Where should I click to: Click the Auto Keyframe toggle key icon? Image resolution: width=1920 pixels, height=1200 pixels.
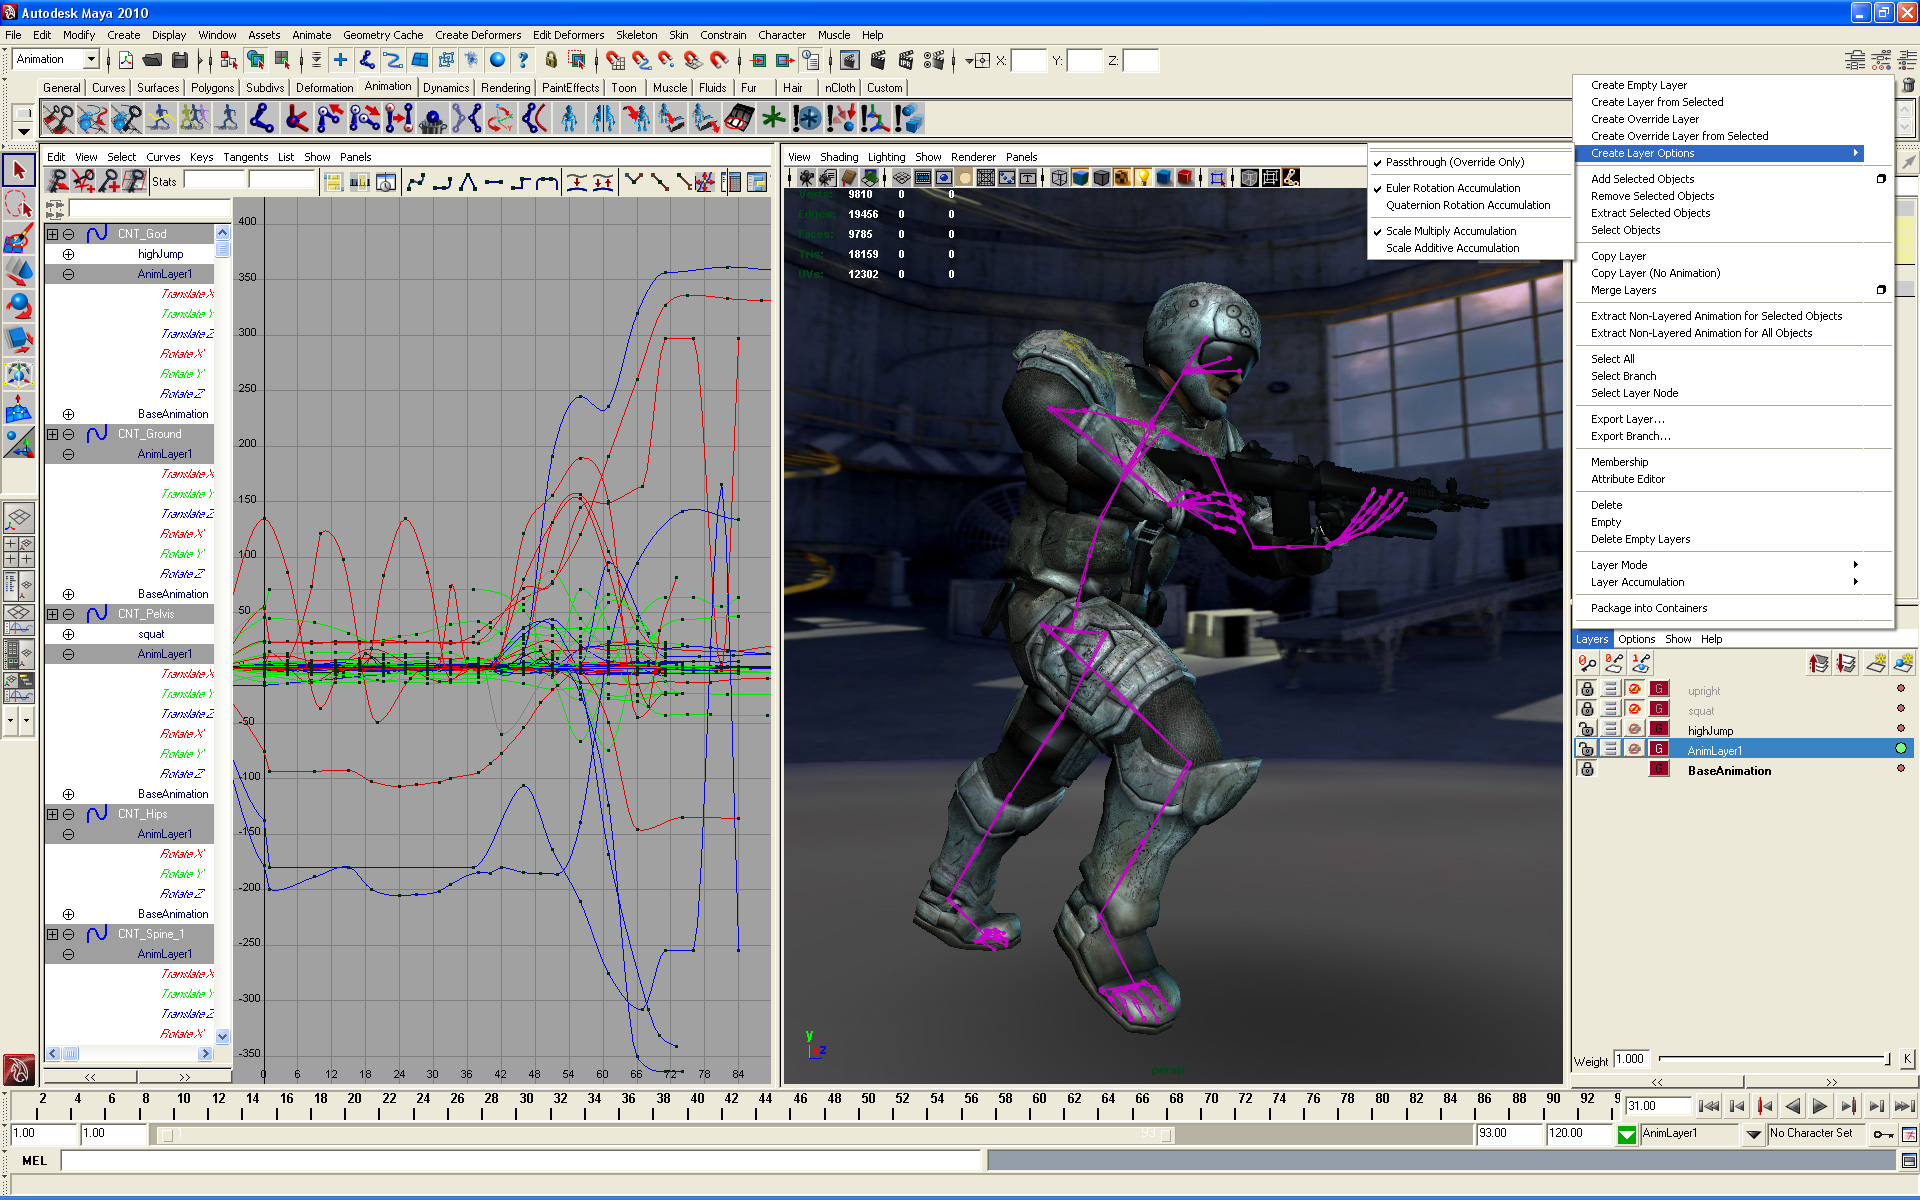(1884, 1134)
